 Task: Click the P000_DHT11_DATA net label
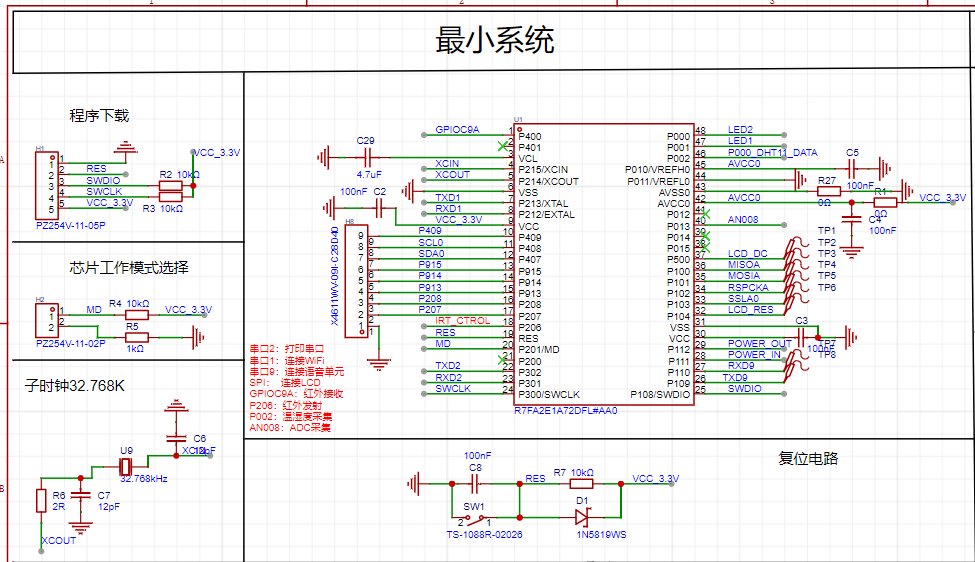(x=772, y=152)
